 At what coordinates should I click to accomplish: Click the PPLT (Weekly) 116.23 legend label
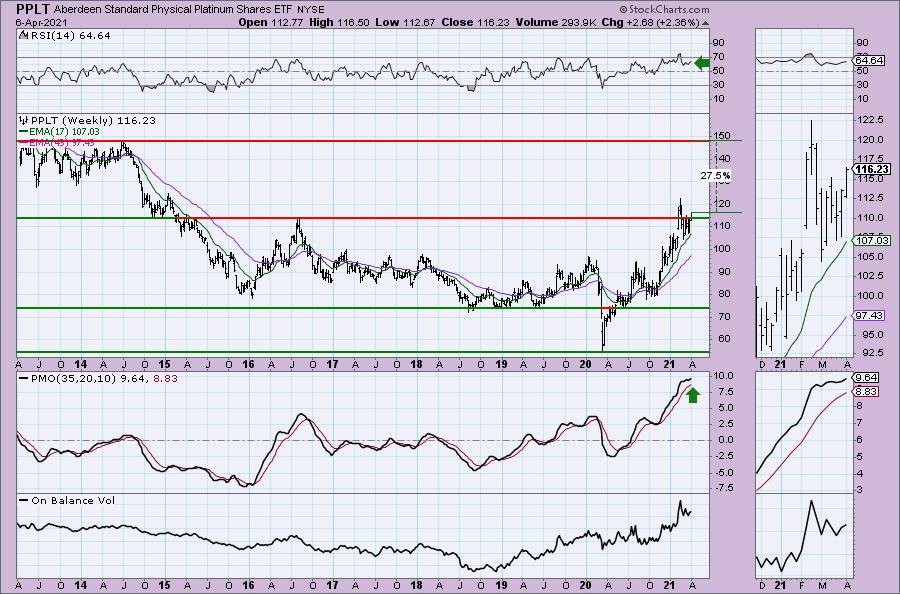93,121
